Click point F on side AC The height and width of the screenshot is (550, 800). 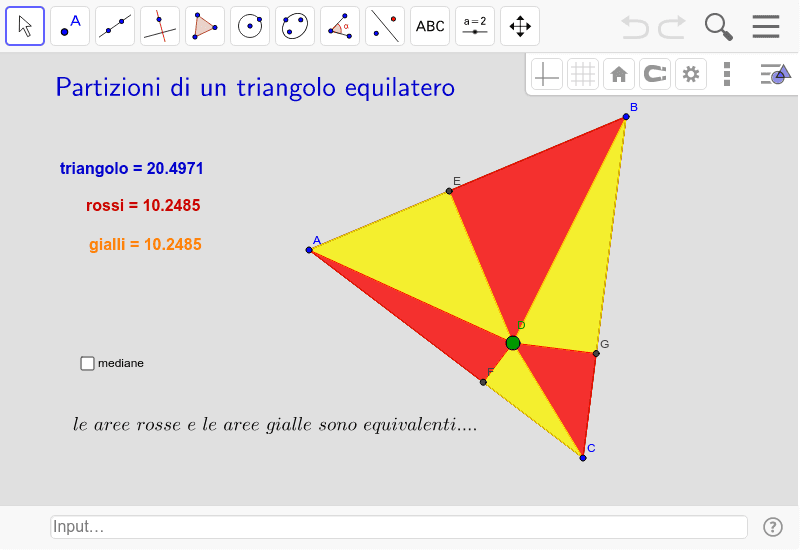pyautogui.click(x=483, y=382)
